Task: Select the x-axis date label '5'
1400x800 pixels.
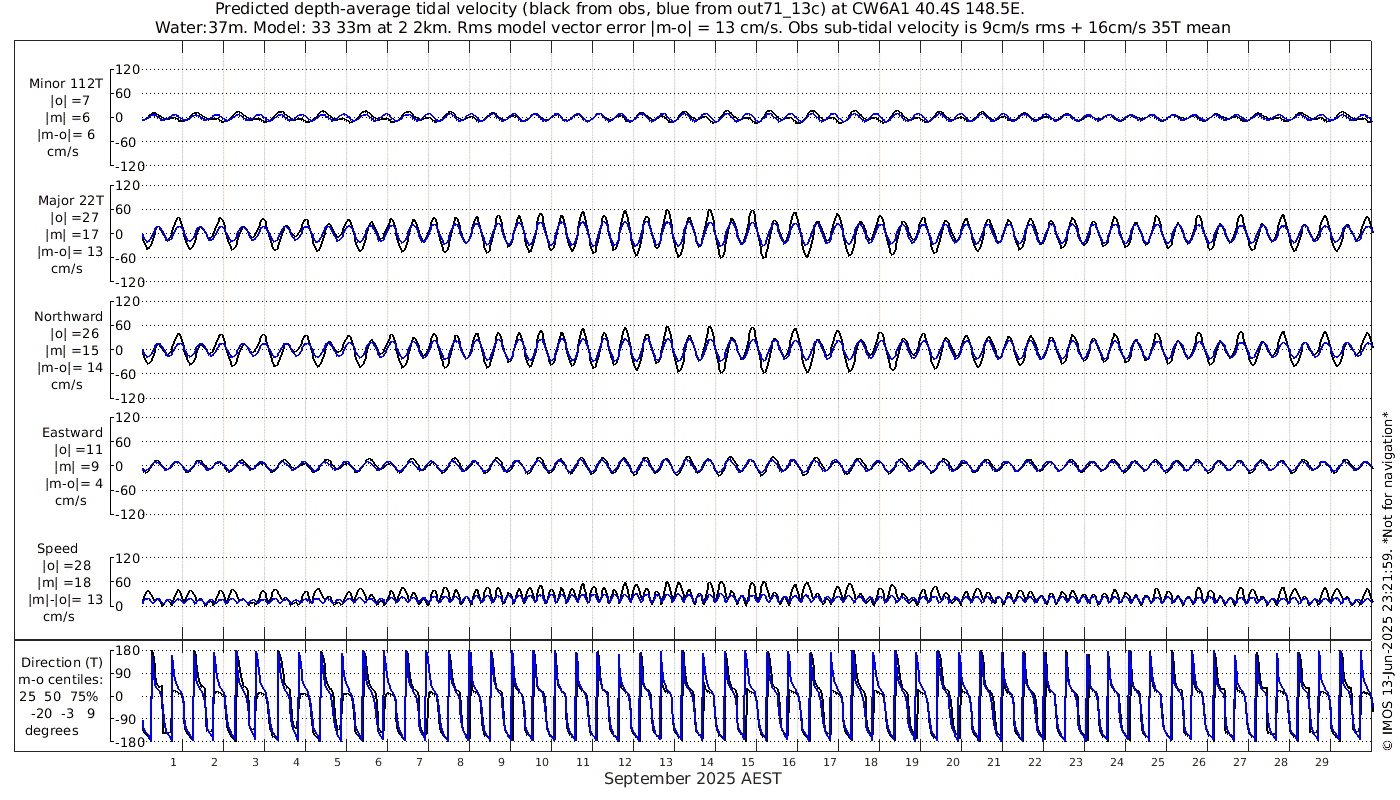Action: point(337,762)
